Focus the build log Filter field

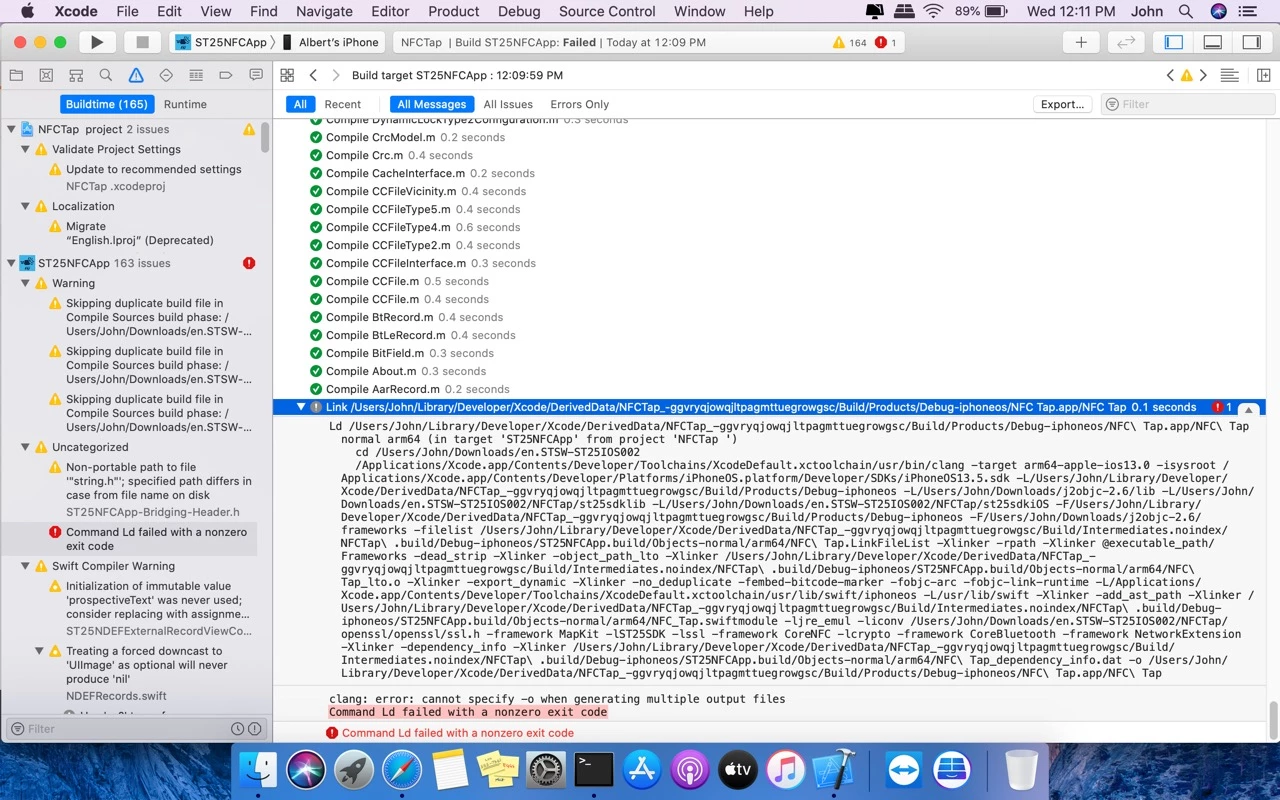[x=1188, y=104]
